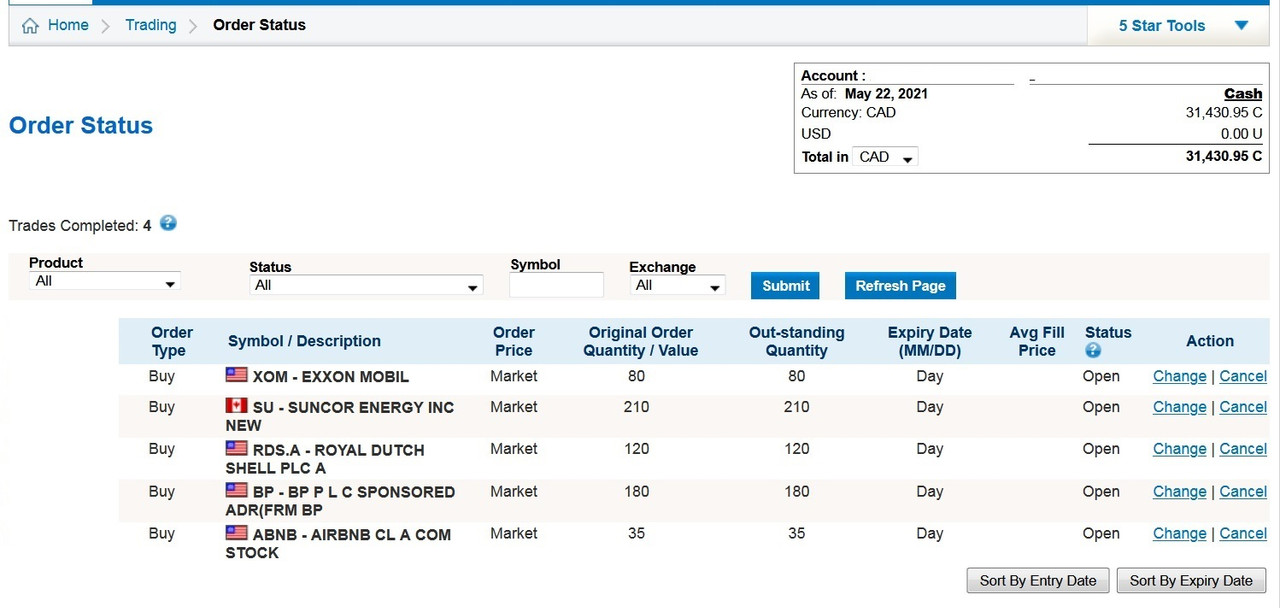1280x608 pixels.
Task: Go to Trading breadcrumb link
Action: pyautogui.click(x=151, y=25)
